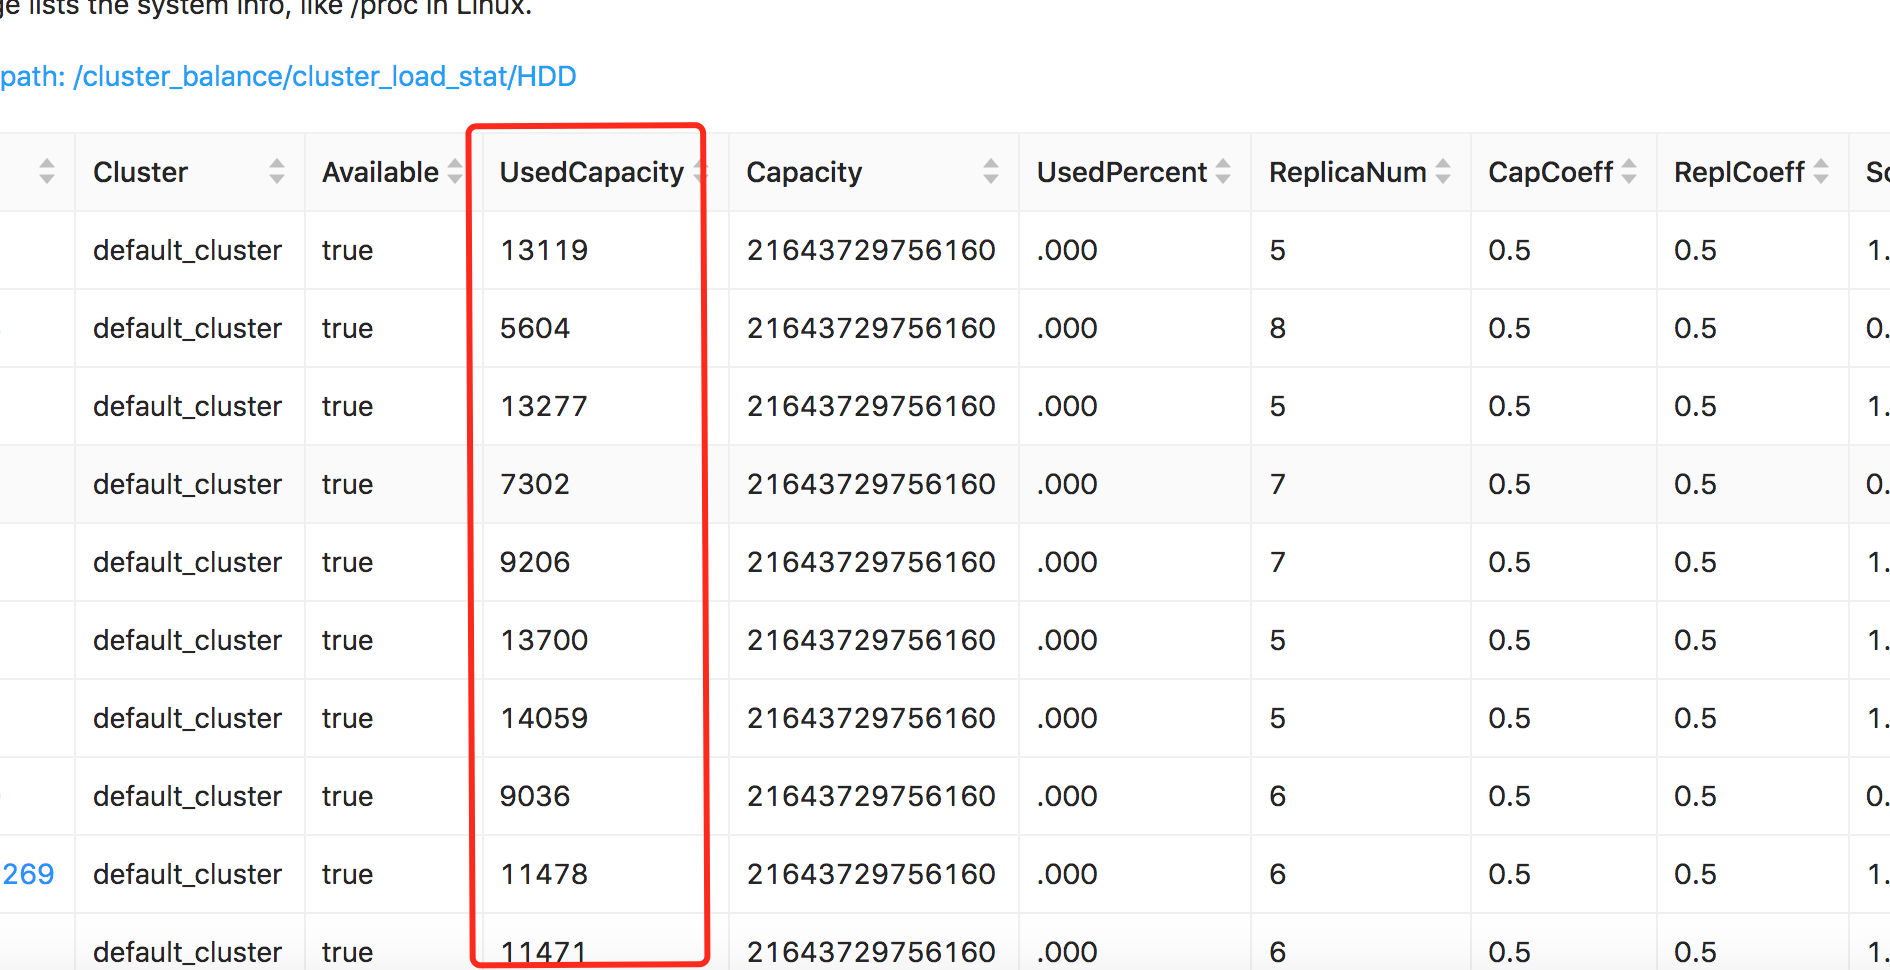Image resolution: width=1890 pixels, height=970 pixels.
Task: Click CapCoeff 0.5 in the 13700 row
Action: [1509, 640]
